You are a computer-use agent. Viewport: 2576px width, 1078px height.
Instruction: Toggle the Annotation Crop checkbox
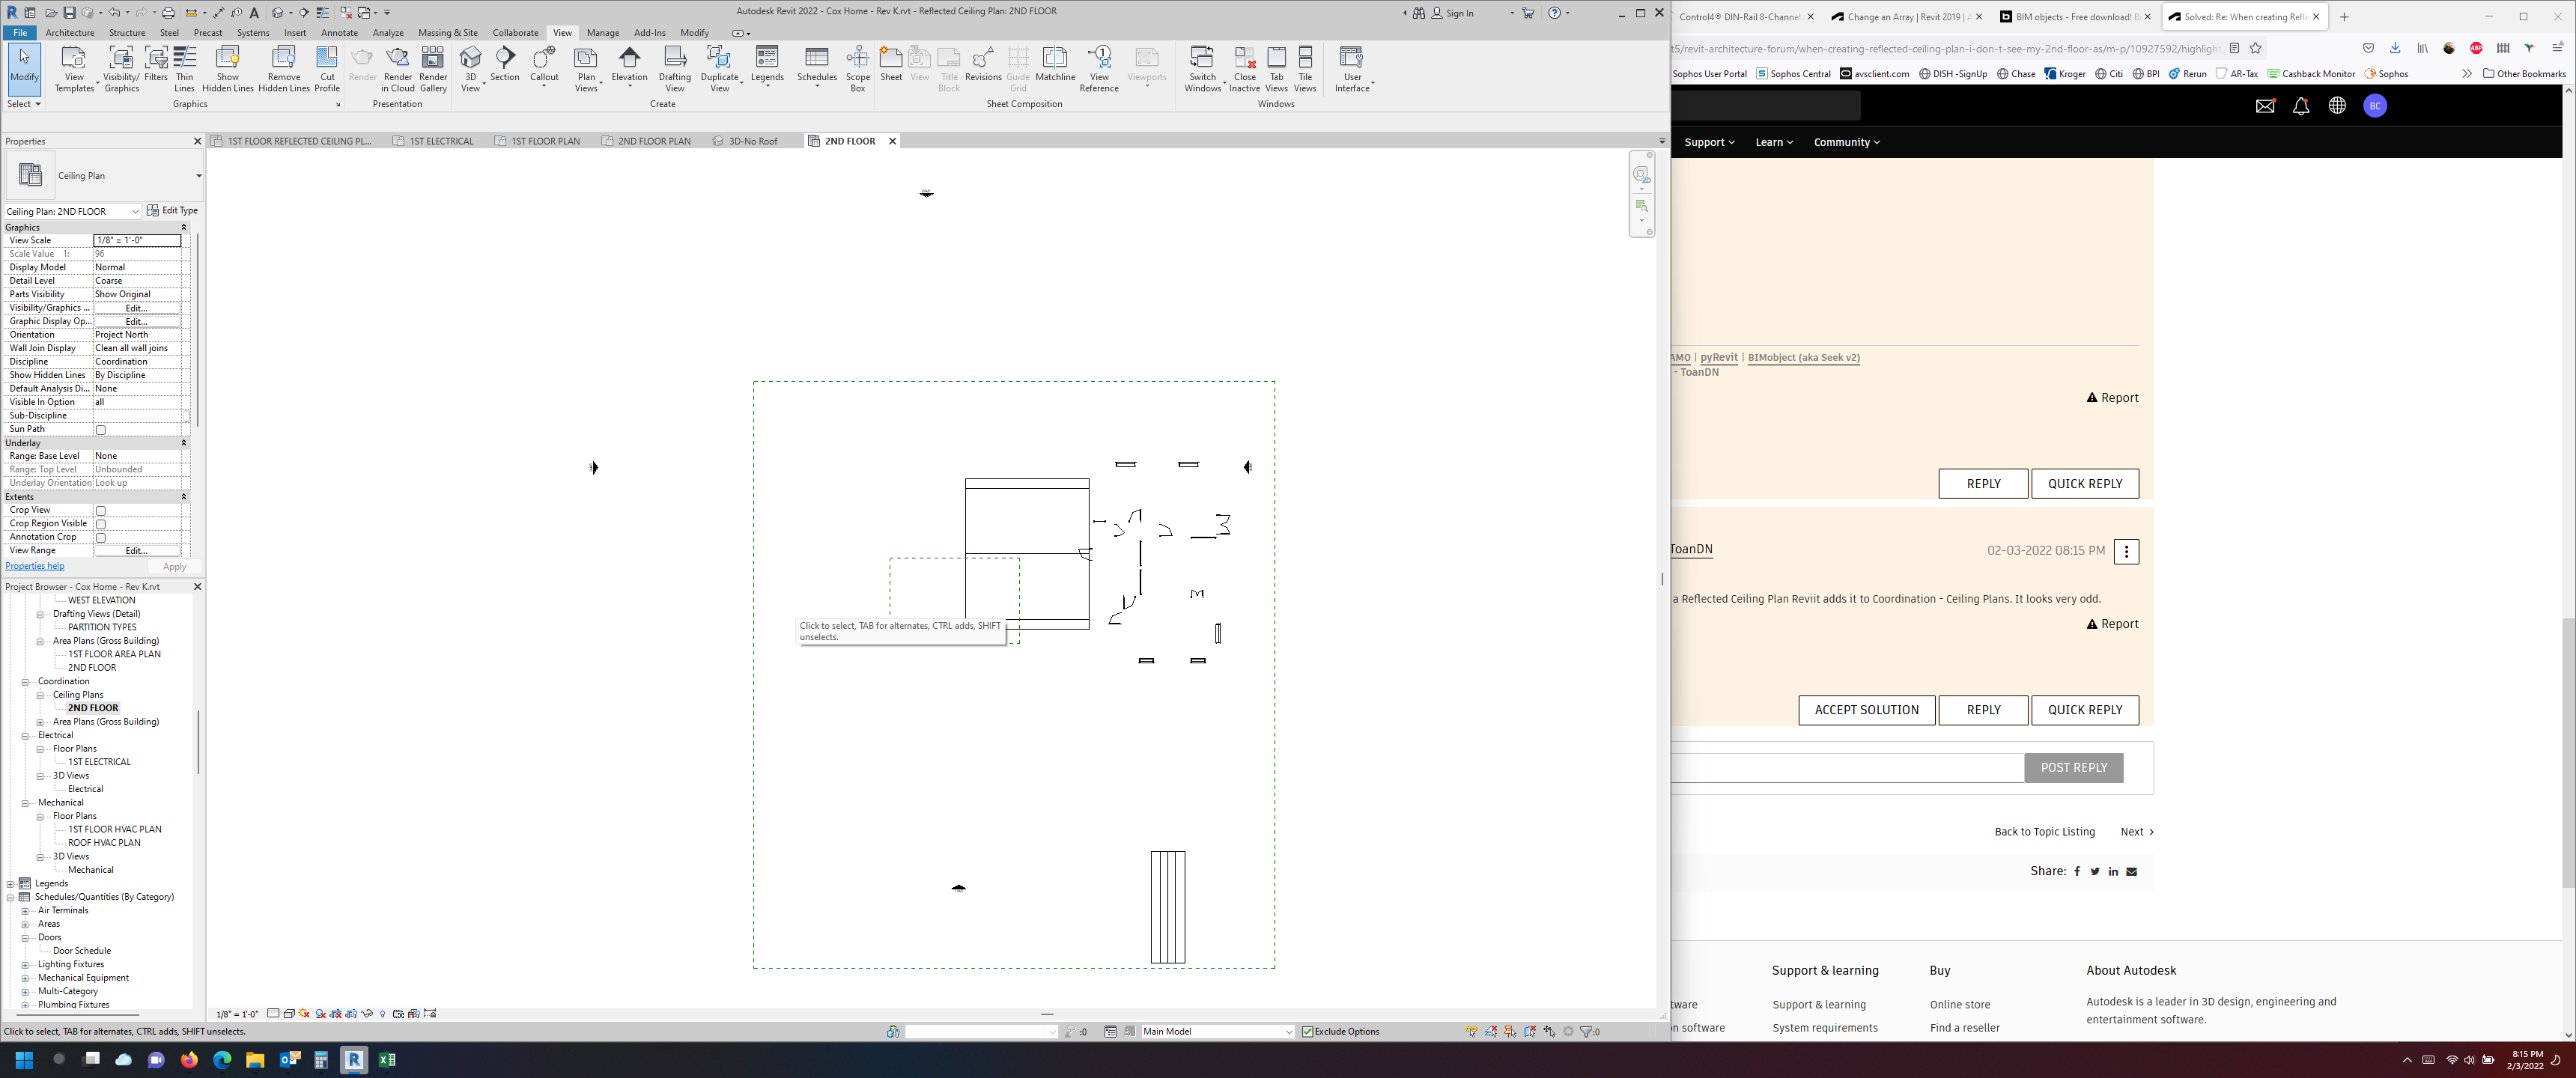[x=100, y=538]
